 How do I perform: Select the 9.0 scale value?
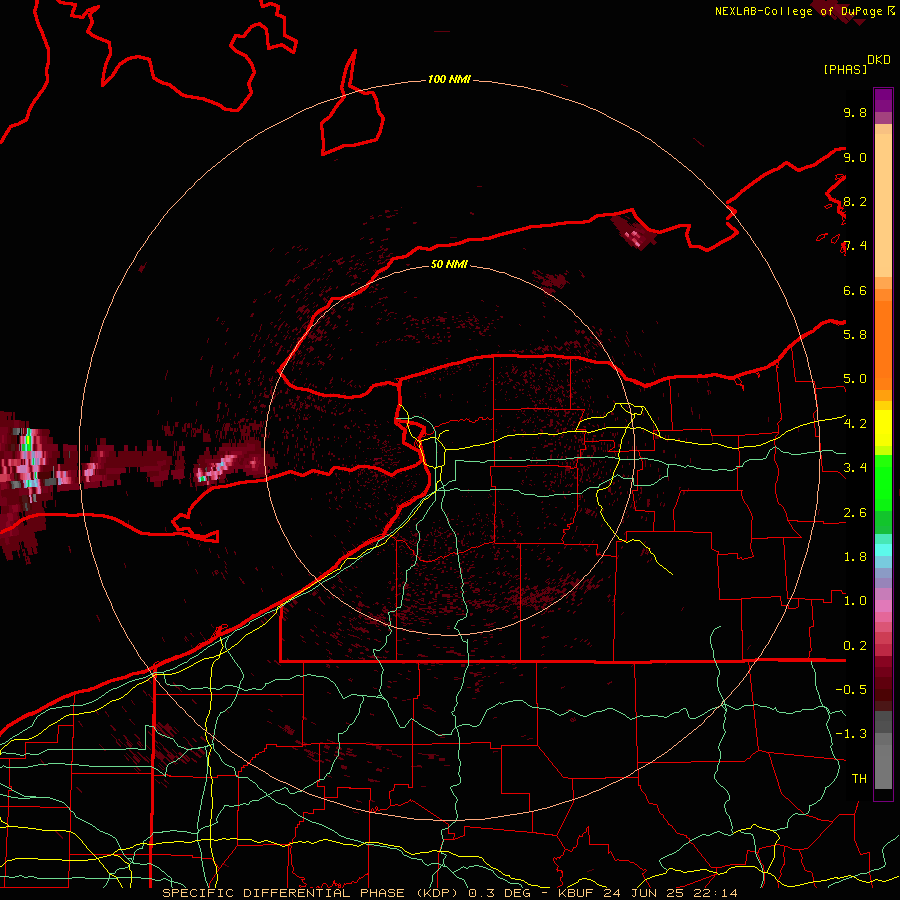coord(855,157)
